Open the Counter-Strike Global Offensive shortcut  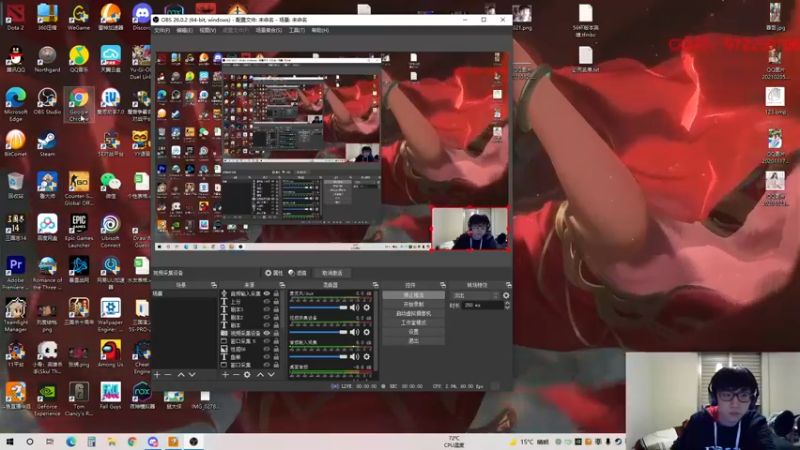click(x=79, y=189)
